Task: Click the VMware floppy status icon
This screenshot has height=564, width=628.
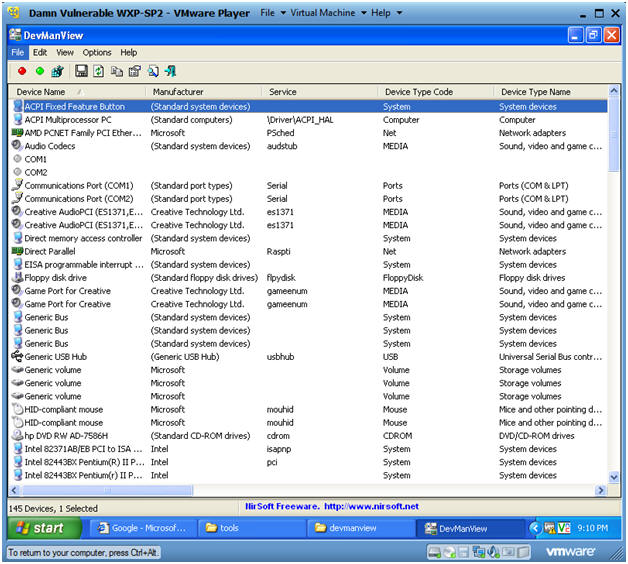Action: tap(463, 552)
